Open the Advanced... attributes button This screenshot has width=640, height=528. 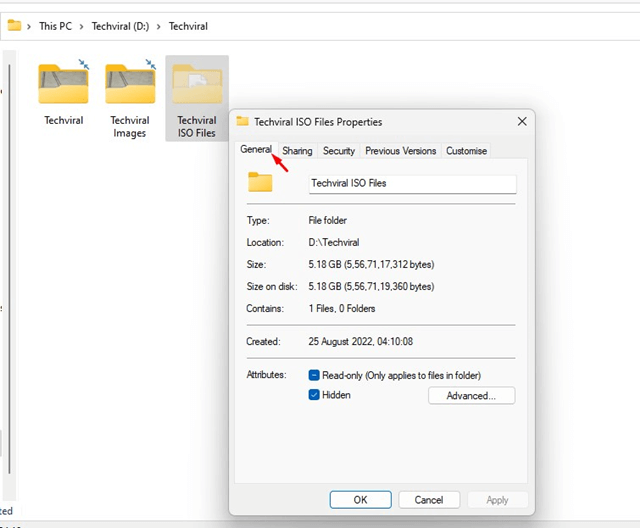(471, 396)
